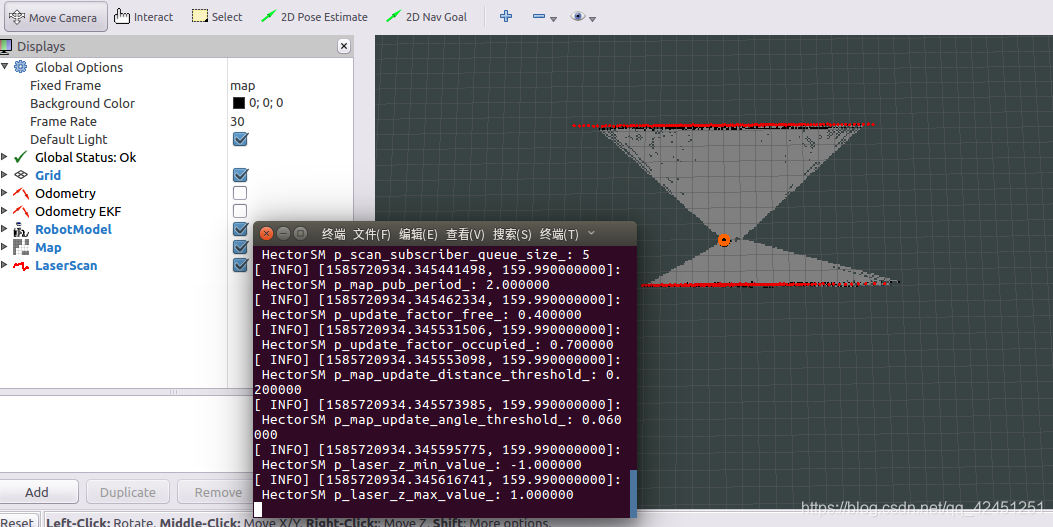Click the Grid display icon
Screen dimensions: 1053x527
(21, 175)
